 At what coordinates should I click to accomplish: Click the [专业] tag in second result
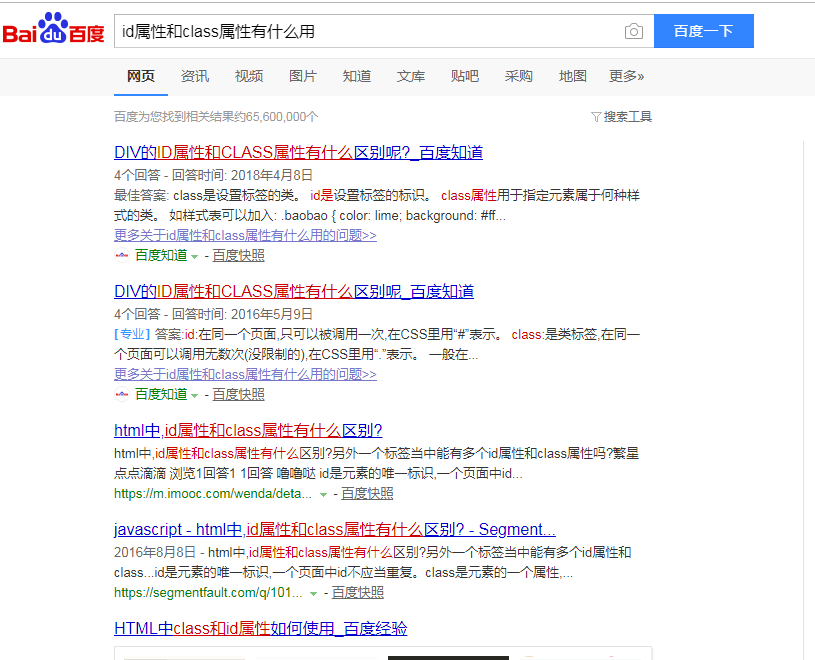coord(132,334)
